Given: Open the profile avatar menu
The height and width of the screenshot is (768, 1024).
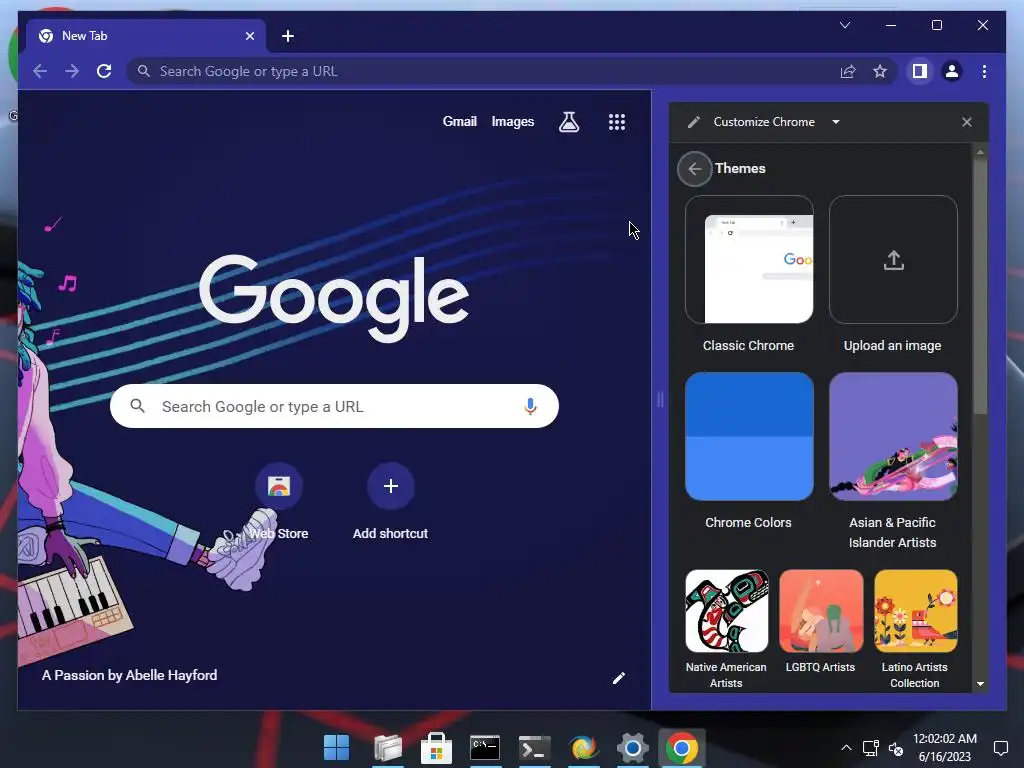Looking at the screenshot, I should click(x=952, y=71).
